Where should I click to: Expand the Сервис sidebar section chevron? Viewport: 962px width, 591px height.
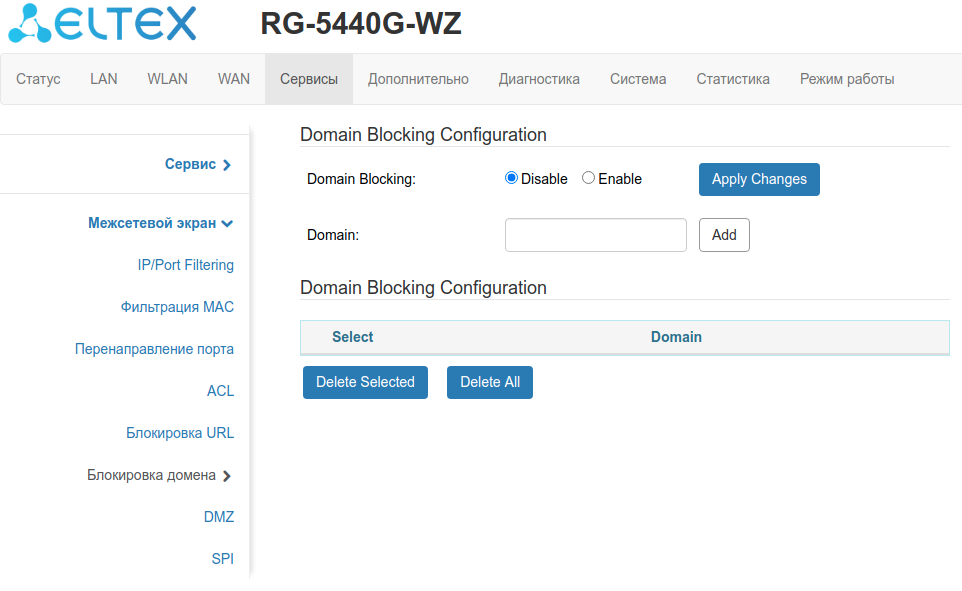pos(227,165)
